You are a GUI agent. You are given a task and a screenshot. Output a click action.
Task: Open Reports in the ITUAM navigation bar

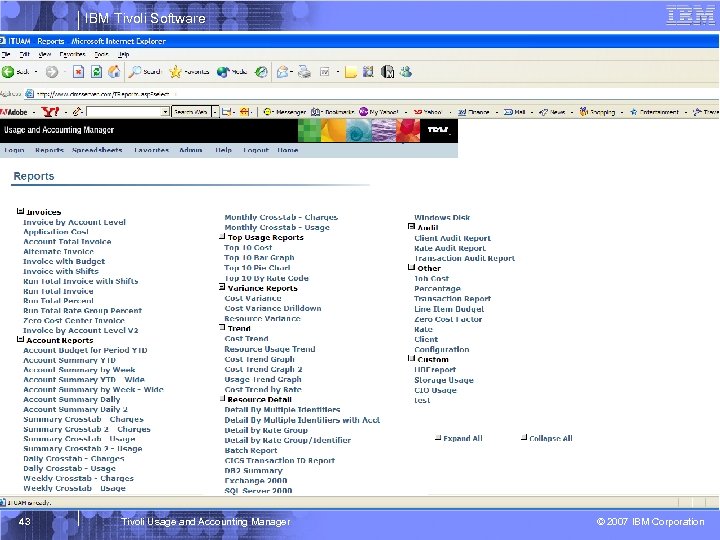click(x=49, y=150)
